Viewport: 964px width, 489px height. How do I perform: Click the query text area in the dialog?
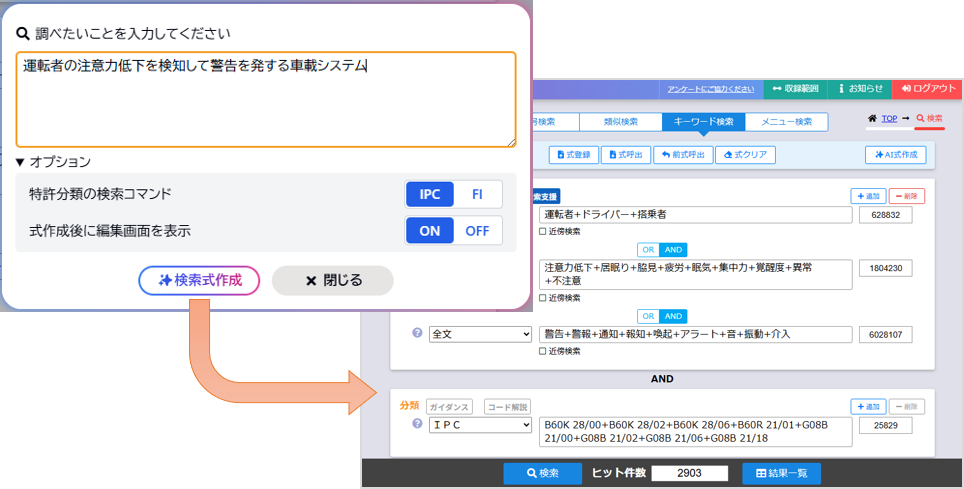[266, 100]
